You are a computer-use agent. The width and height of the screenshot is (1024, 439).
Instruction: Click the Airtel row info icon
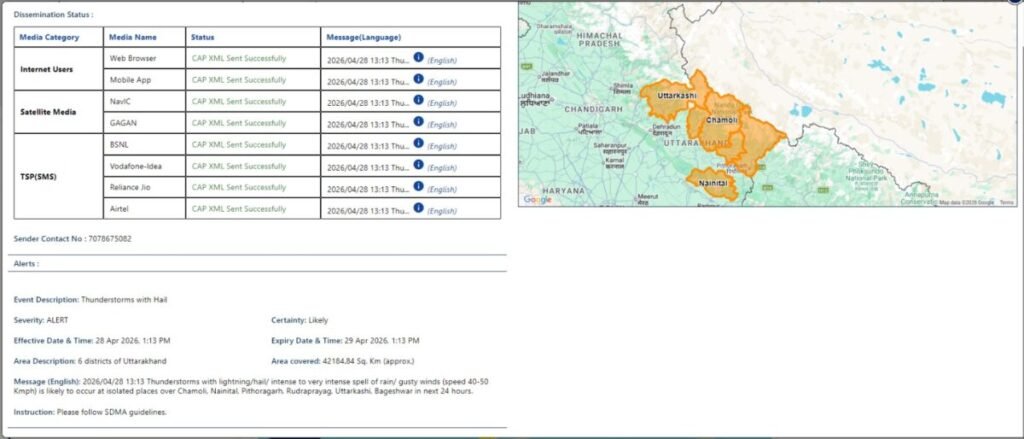[419, 208]
